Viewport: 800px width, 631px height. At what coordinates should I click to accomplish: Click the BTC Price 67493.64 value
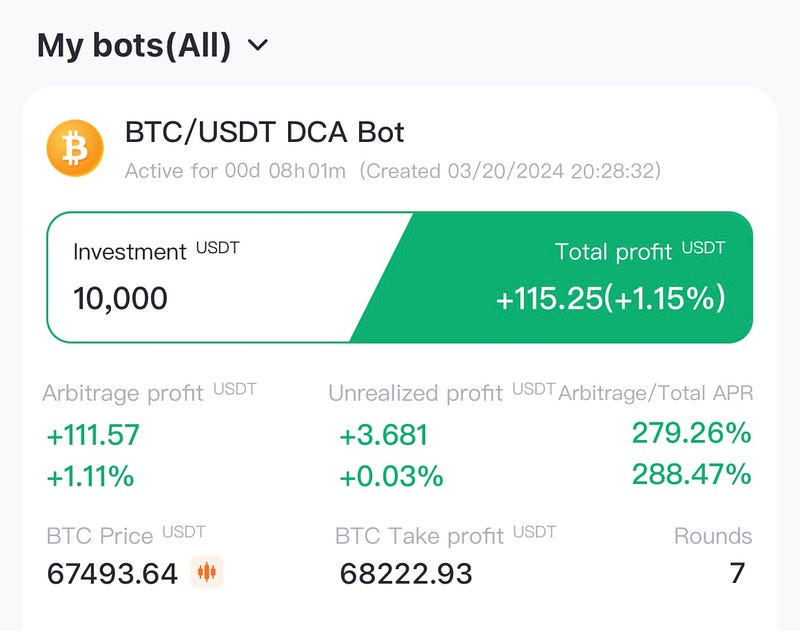point(112,573)
